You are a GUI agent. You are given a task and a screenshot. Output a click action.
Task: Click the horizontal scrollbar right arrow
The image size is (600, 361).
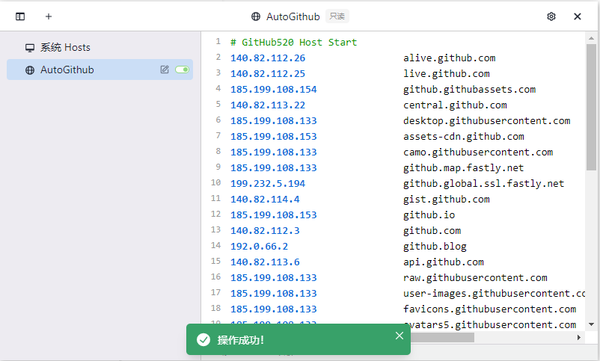(x=579, y=337)
